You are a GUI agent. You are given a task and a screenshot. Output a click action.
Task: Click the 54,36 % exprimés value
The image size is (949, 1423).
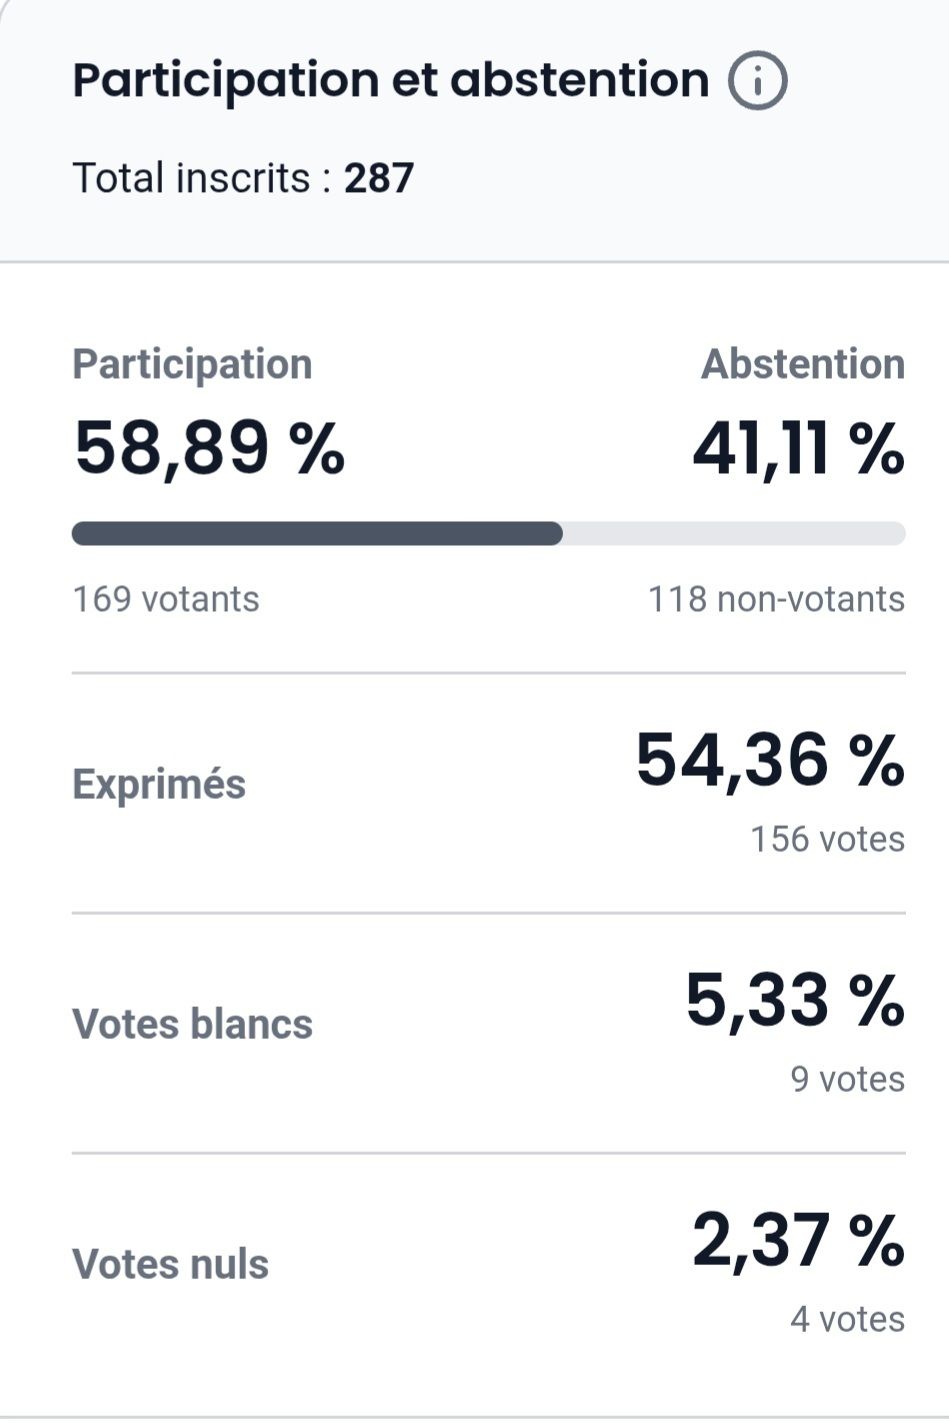tap(770, 760)
